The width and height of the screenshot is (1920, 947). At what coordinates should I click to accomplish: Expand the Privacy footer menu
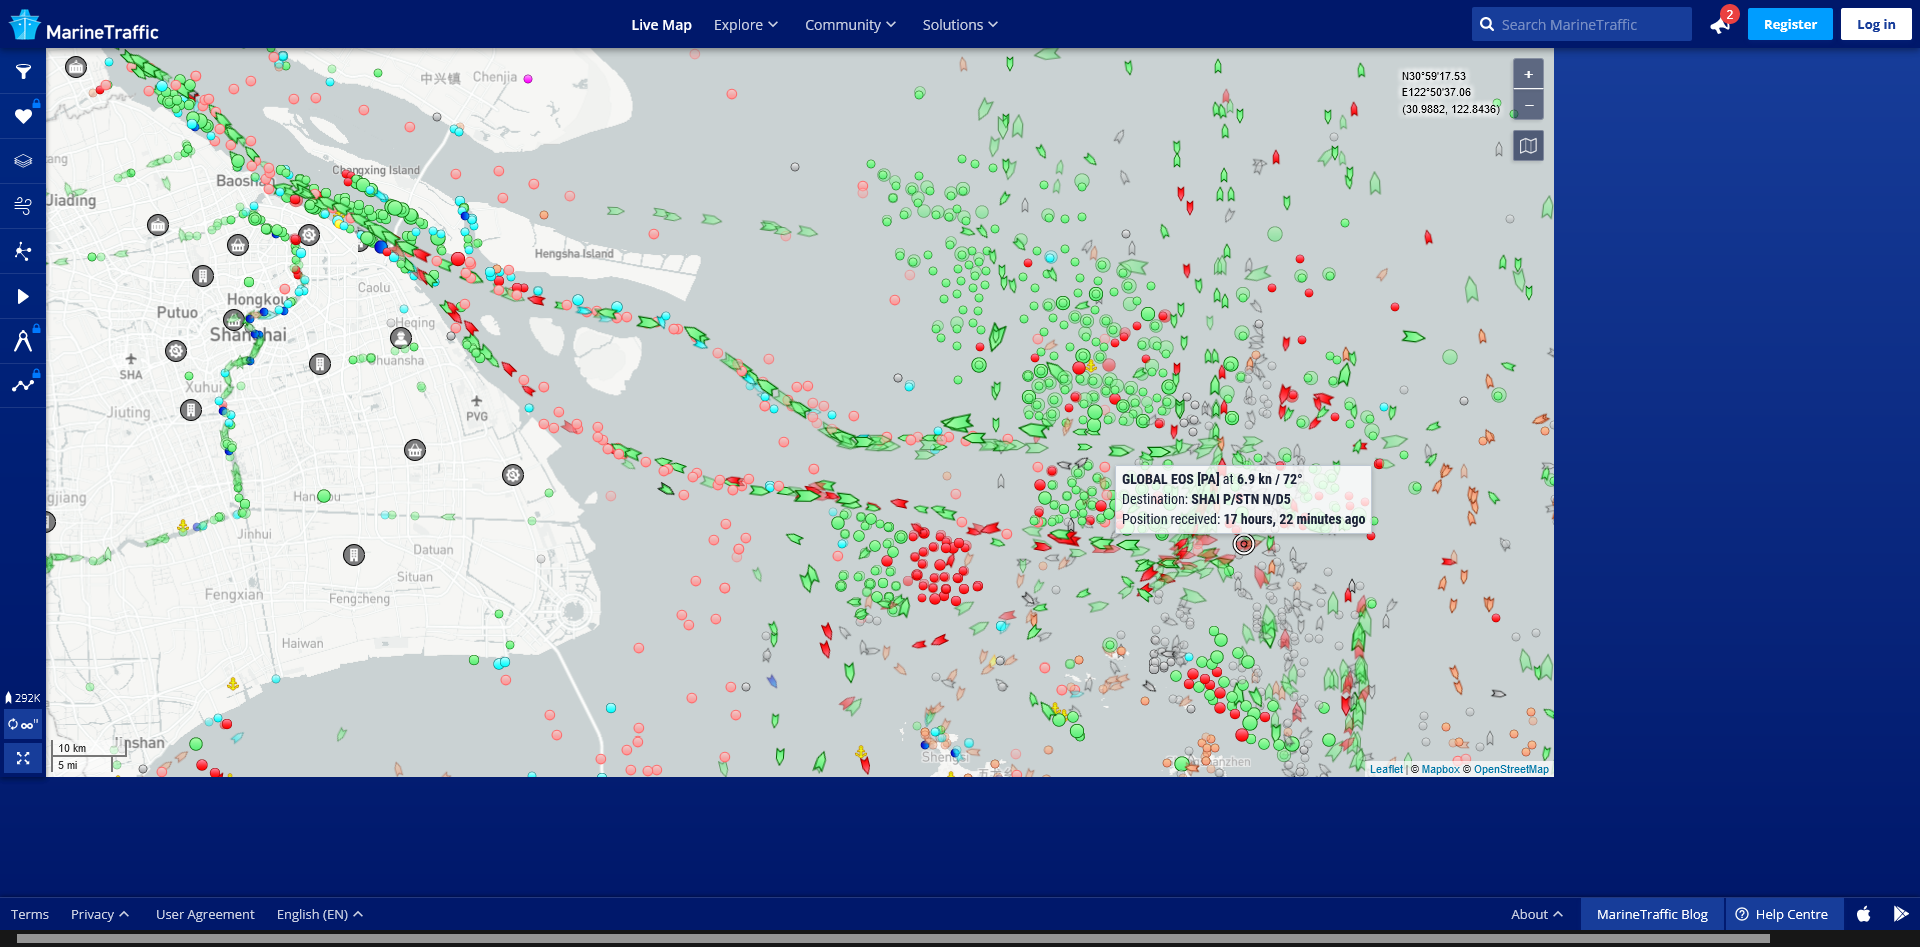point(100,914)
